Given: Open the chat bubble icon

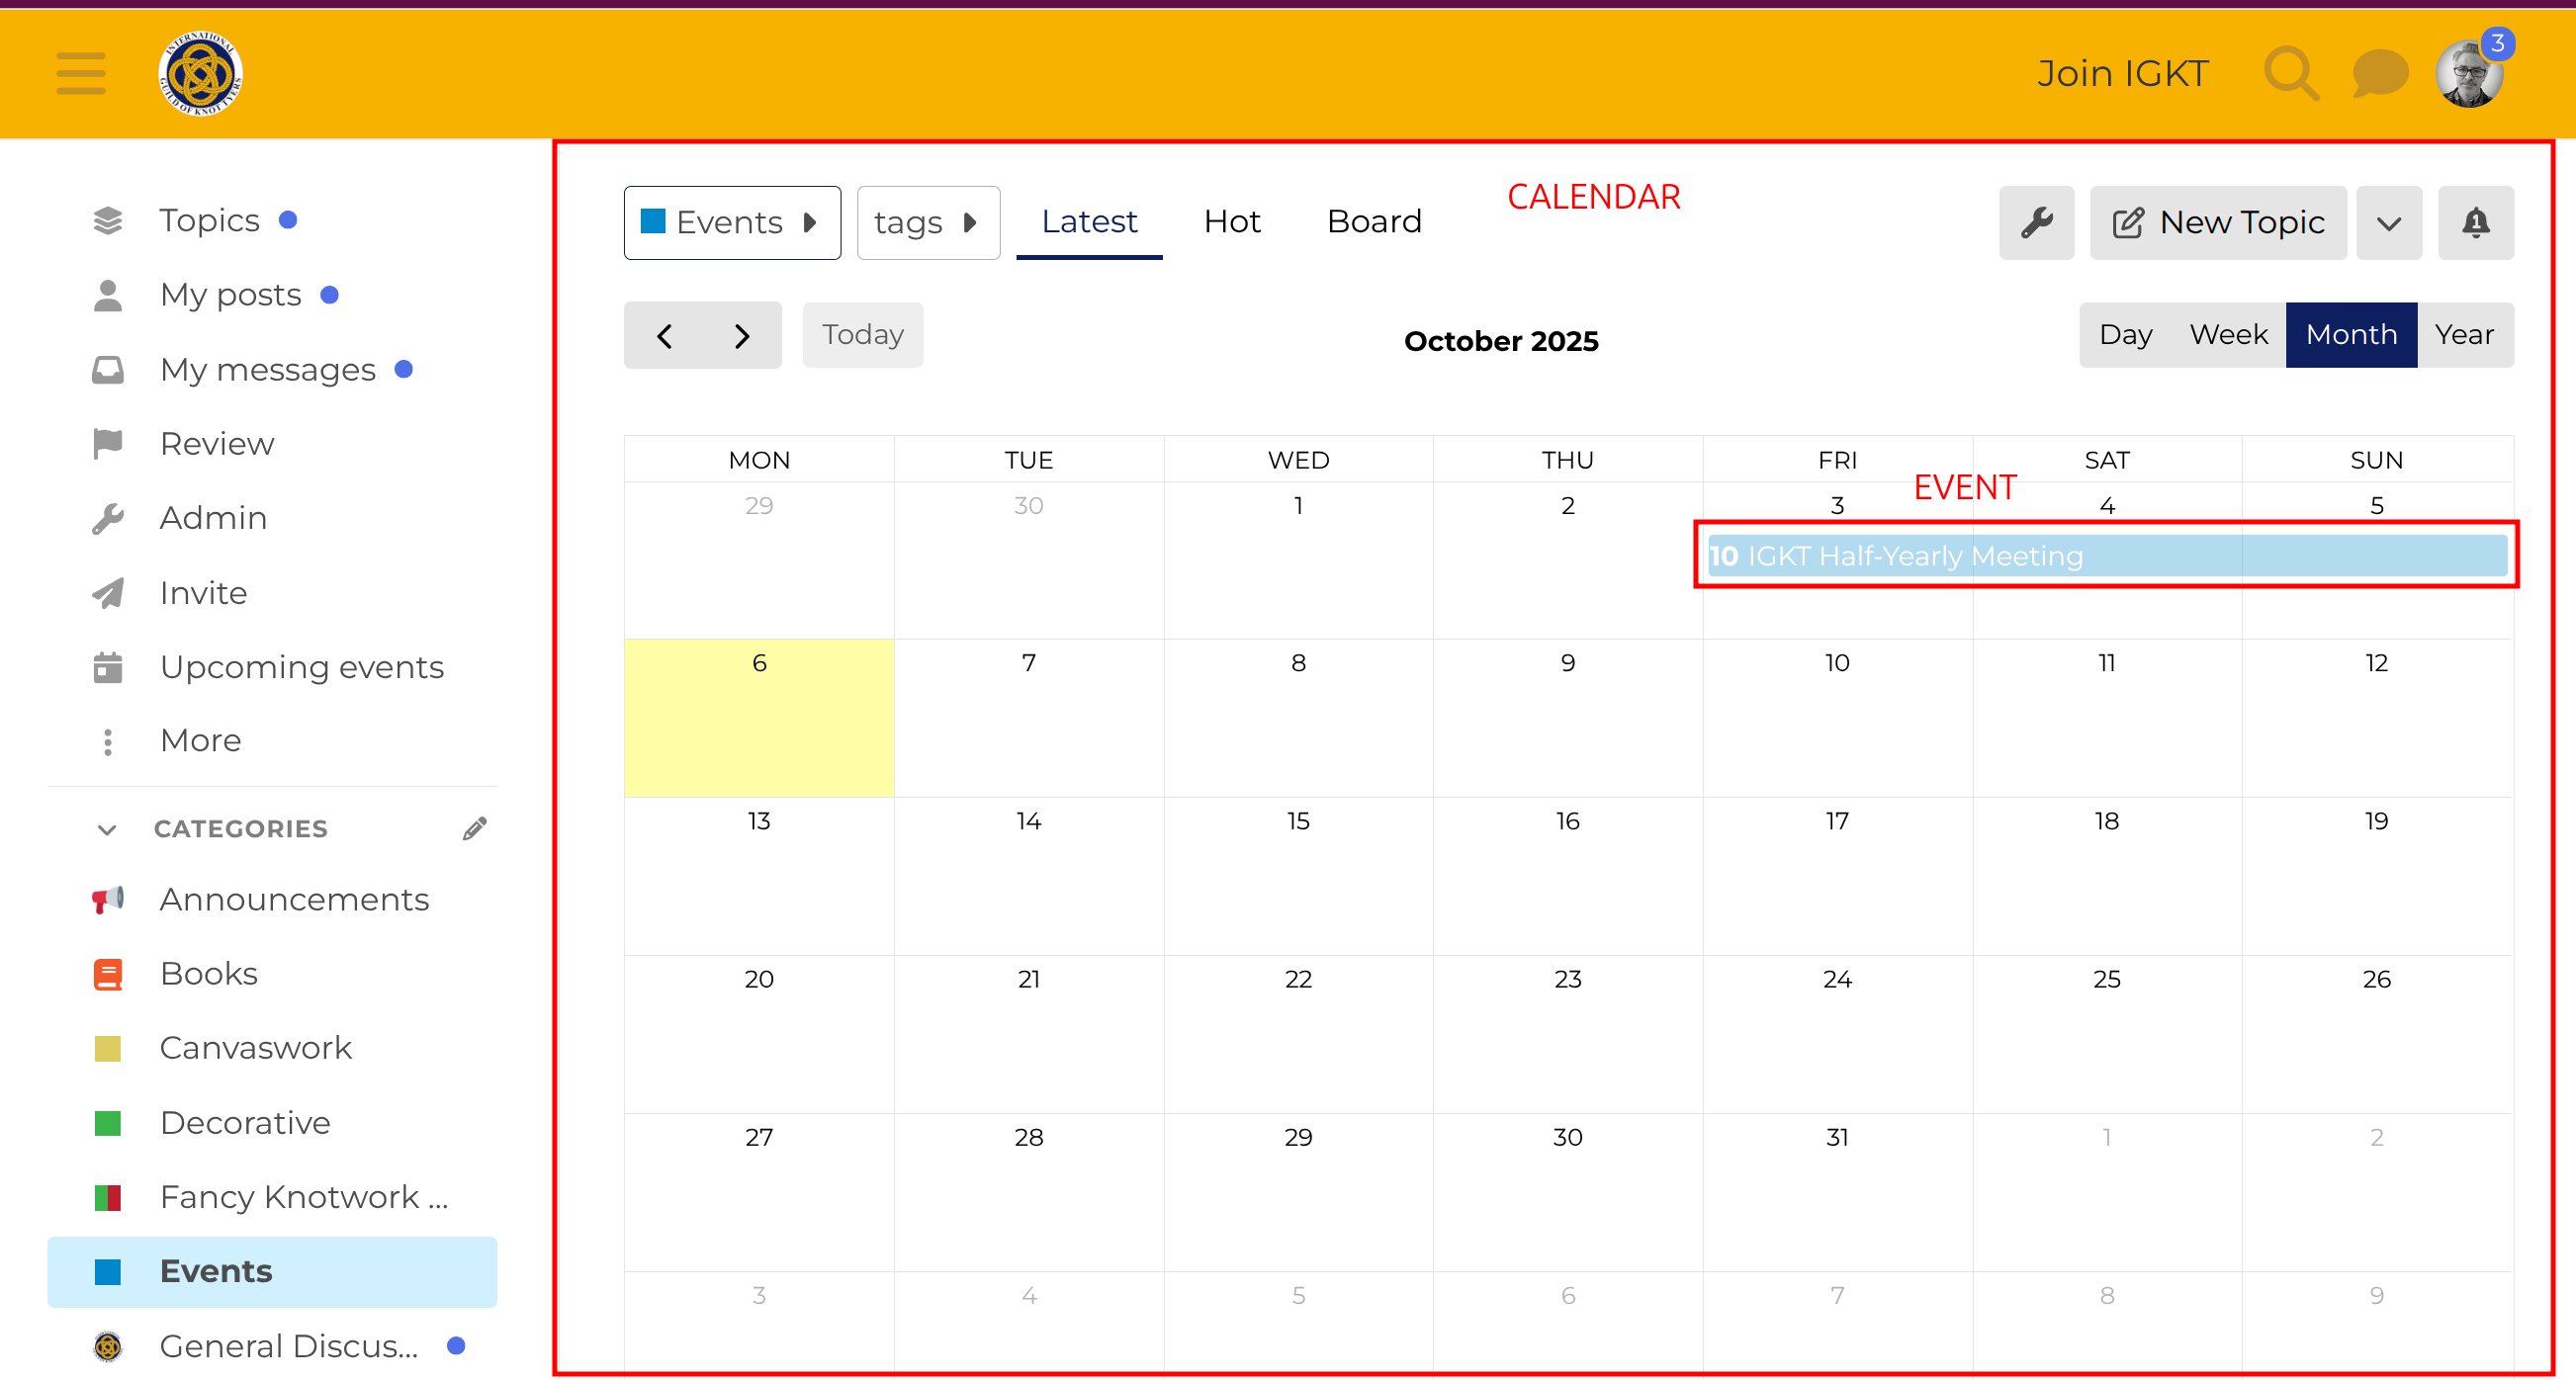Looking at the screenshot, I should (x=2379, y=74).
